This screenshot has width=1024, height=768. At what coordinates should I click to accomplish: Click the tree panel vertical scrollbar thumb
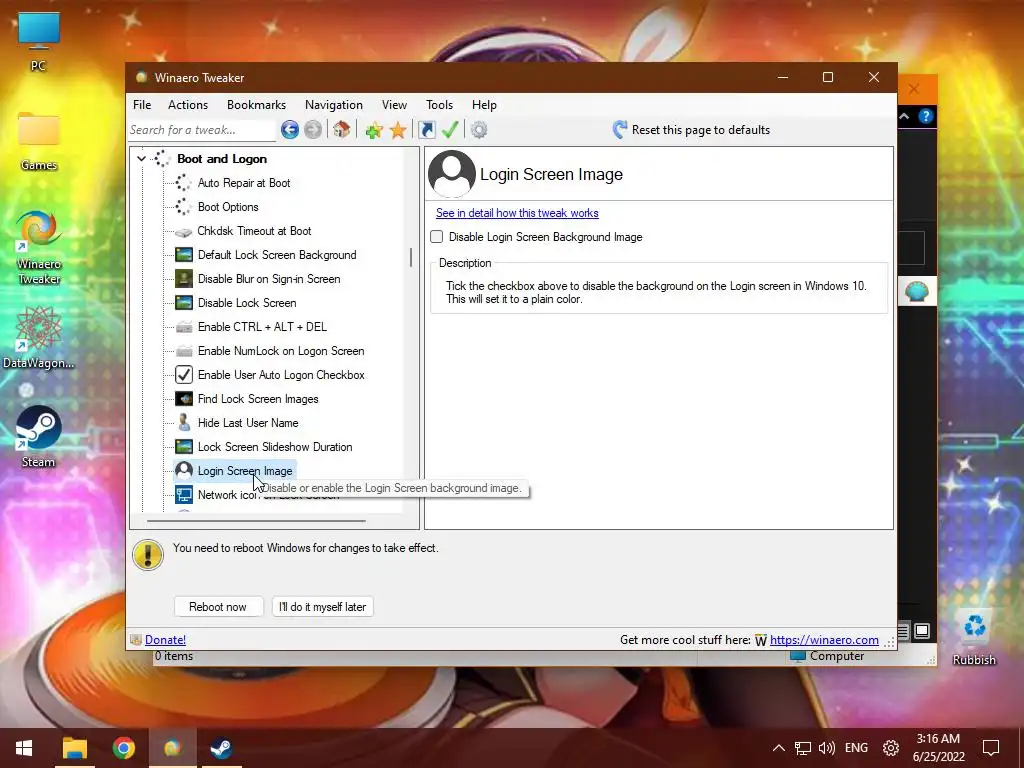click(x=411, y=257)
